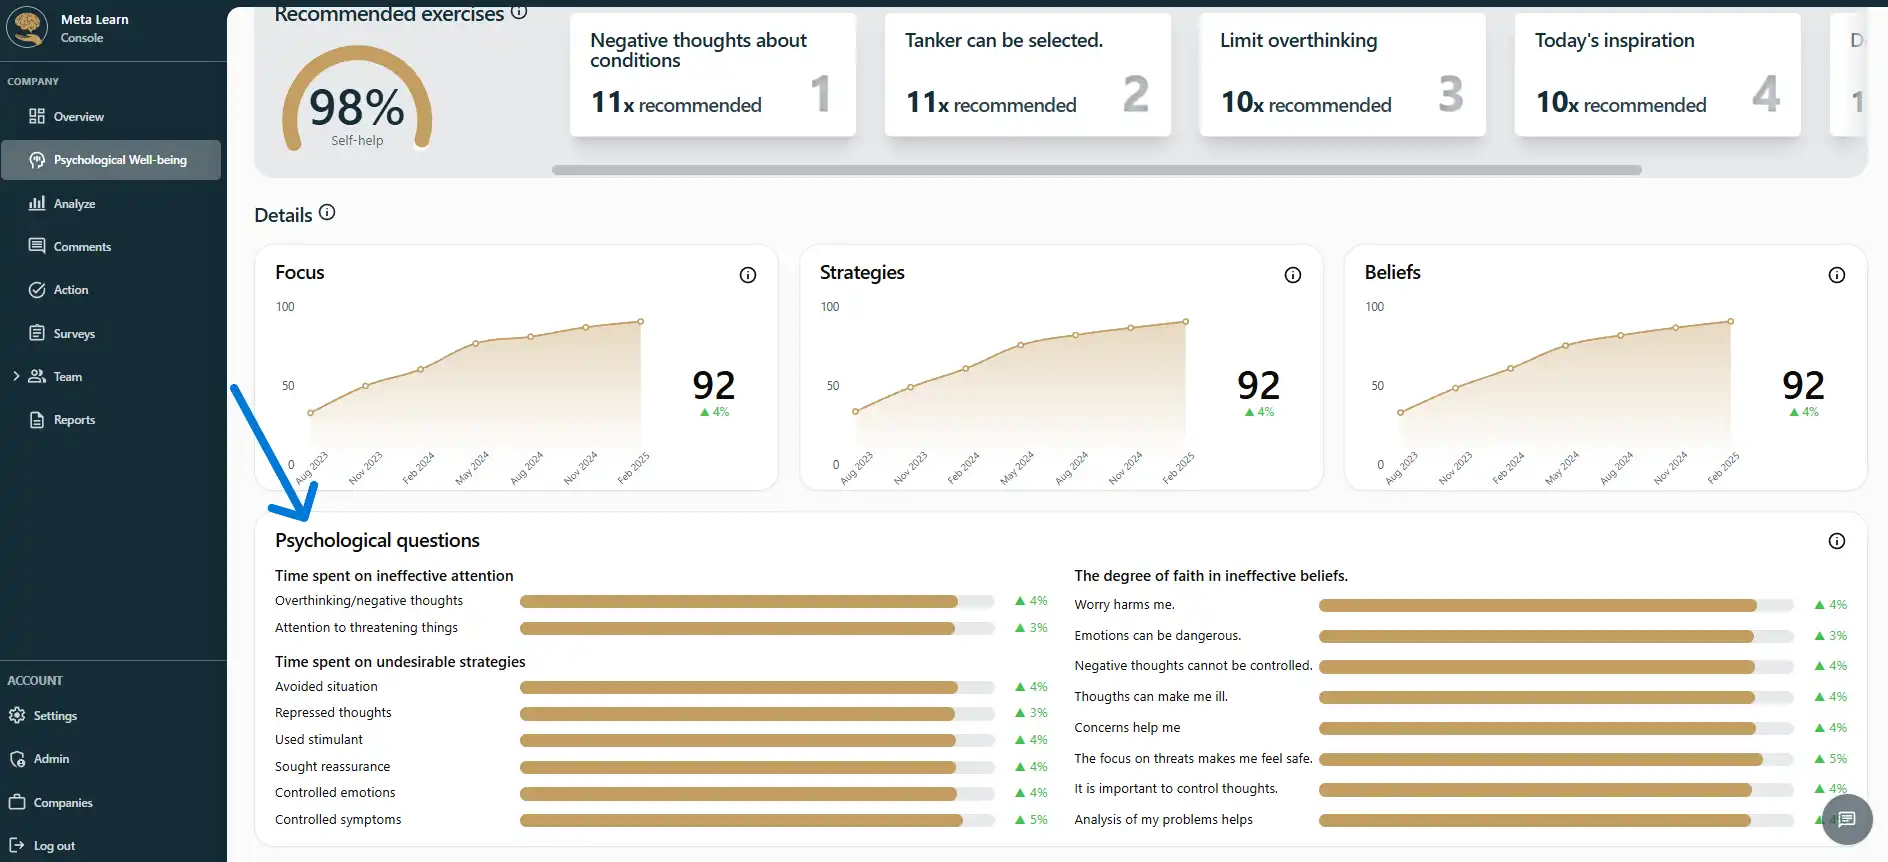1888x862 pixels.
Task: Click the horizontal exercises scrollbar
Action: click(x=1096, y=170)
